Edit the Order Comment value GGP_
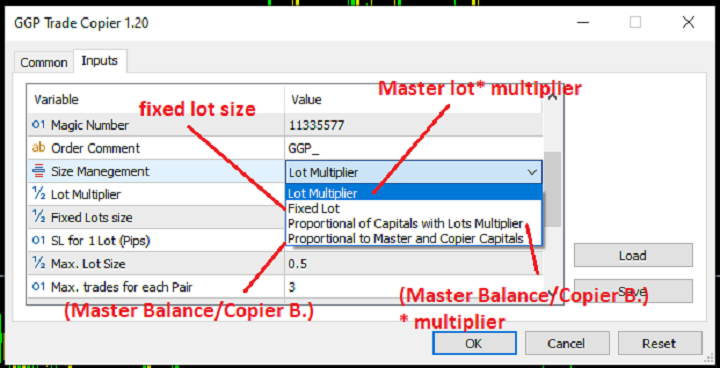 pyautogui.click(x=413, y=148)
